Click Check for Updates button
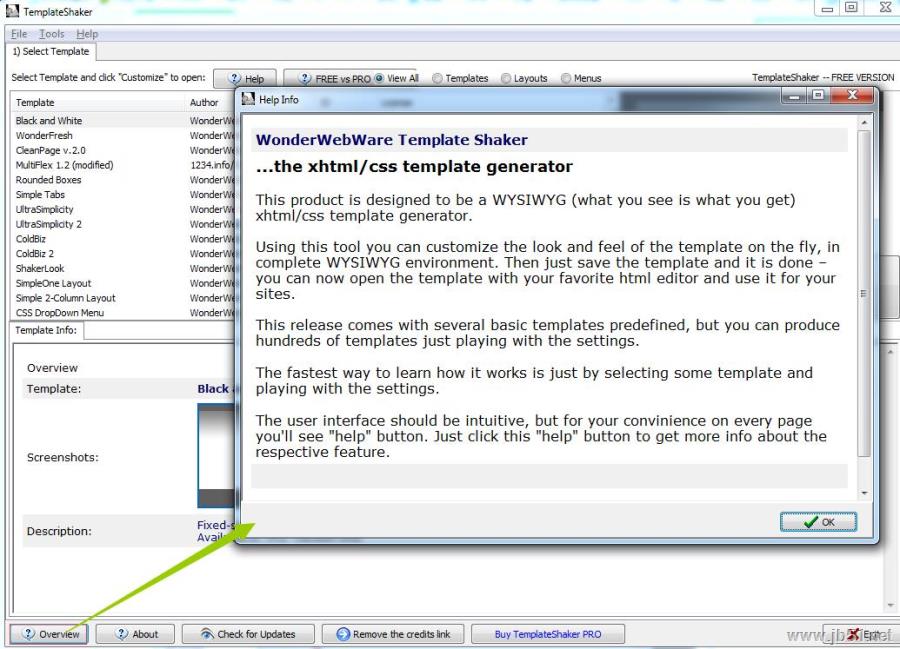900x649 pixels. pos(248,634)
